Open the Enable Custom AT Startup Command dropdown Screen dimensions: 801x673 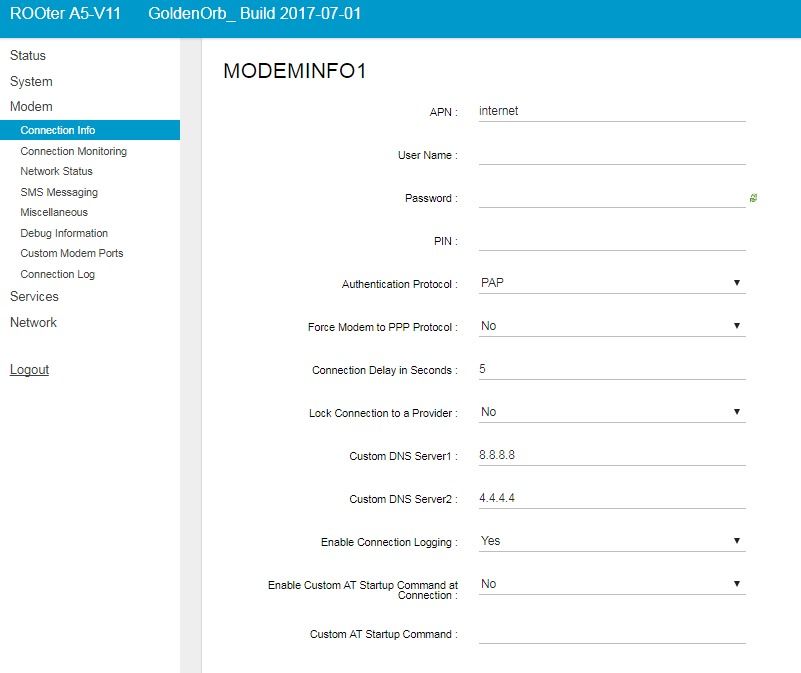[612, 584]
